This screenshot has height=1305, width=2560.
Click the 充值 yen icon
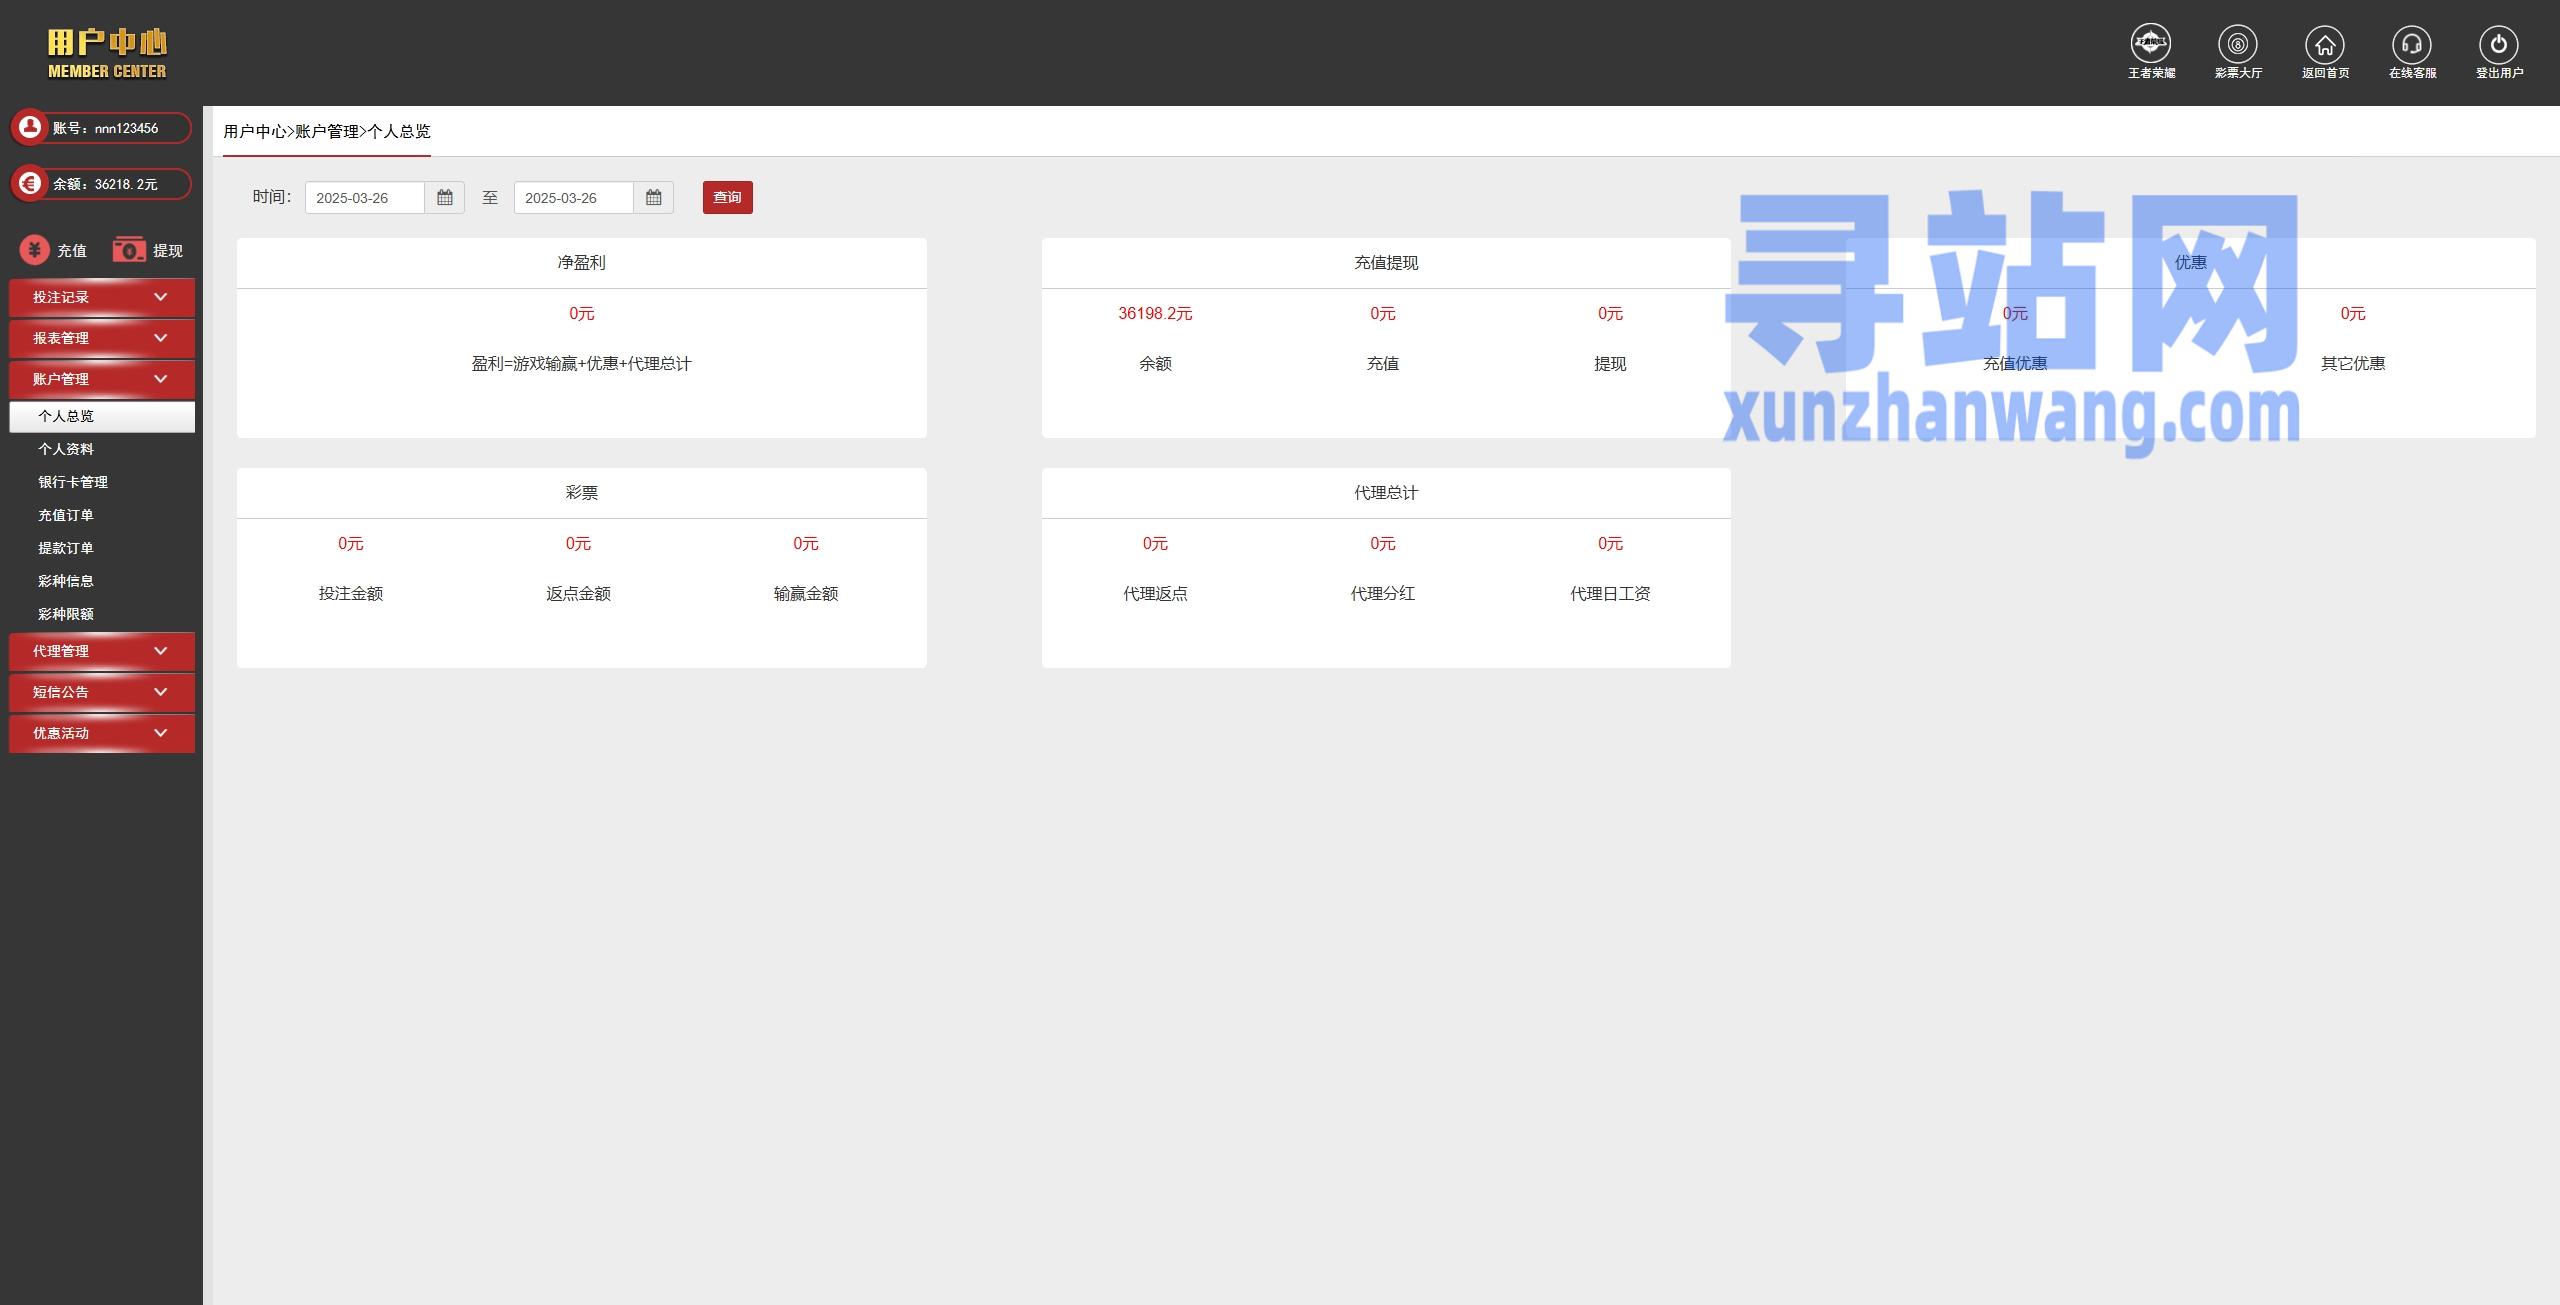35,250
